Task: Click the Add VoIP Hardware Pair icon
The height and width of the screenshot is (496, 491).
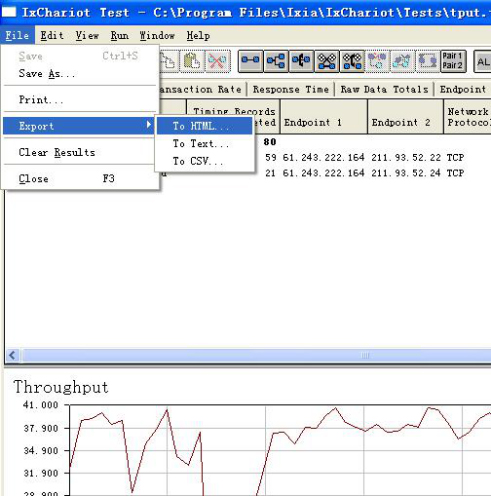Action: click(x=352, y=61)
